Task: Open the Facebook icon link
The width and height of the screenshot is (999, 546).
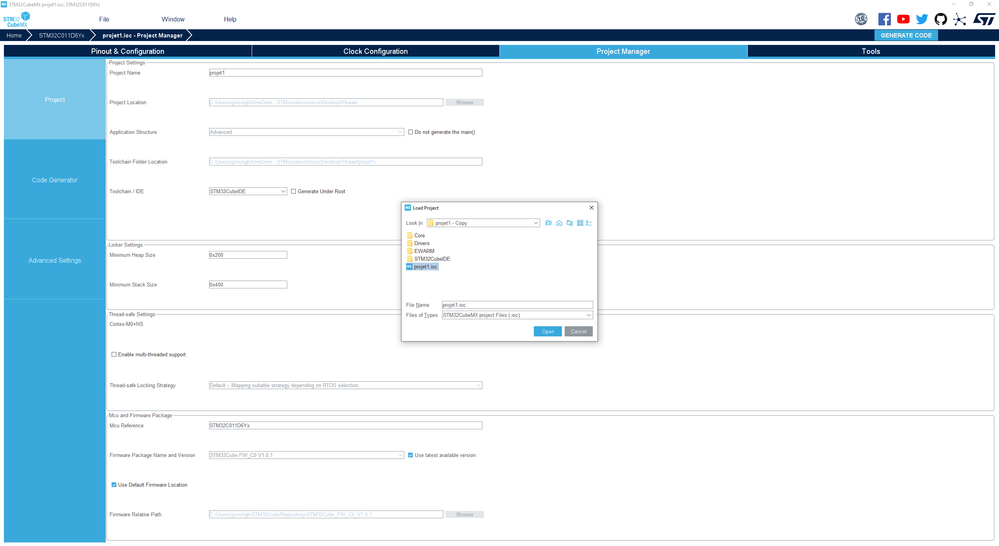Action: click(884, 19)
